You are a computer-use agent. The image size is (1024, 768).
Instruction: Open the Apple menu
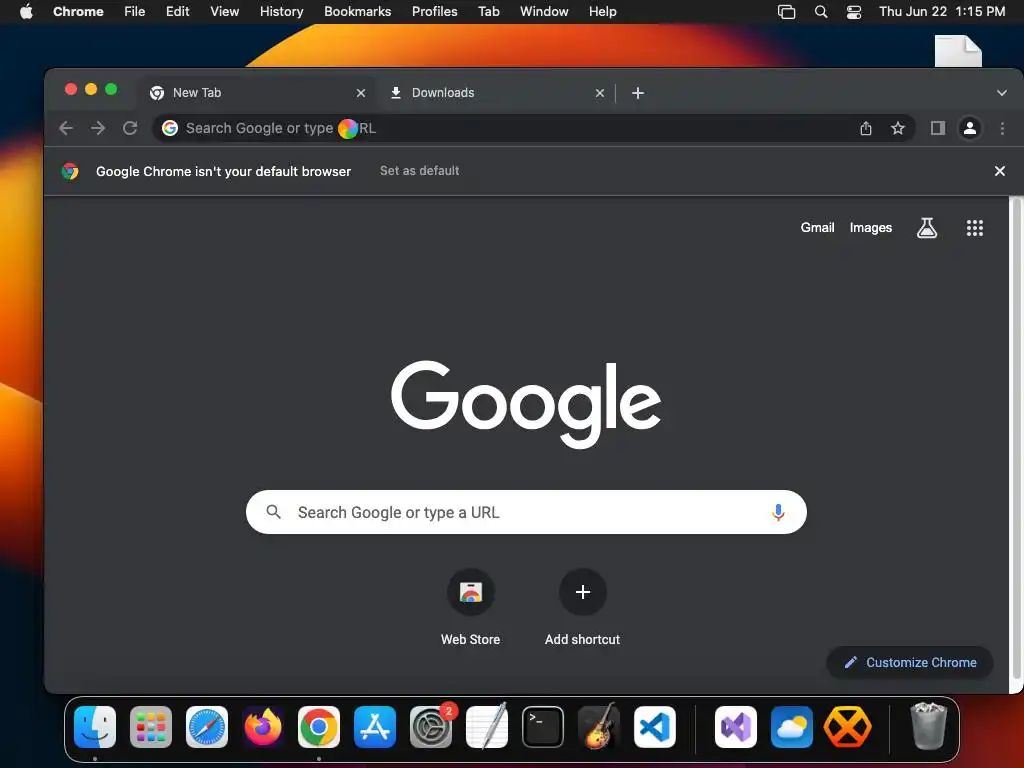(x=26, y=11)
